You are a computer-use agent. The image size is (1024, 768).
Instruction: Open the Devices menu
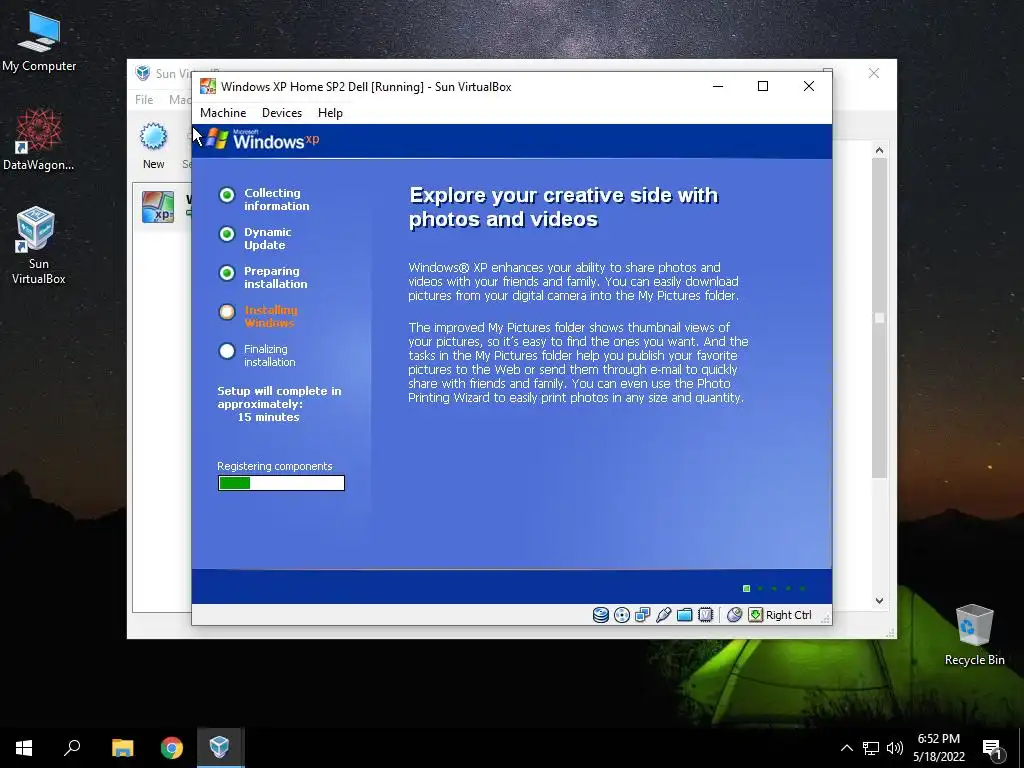point(282,113)
